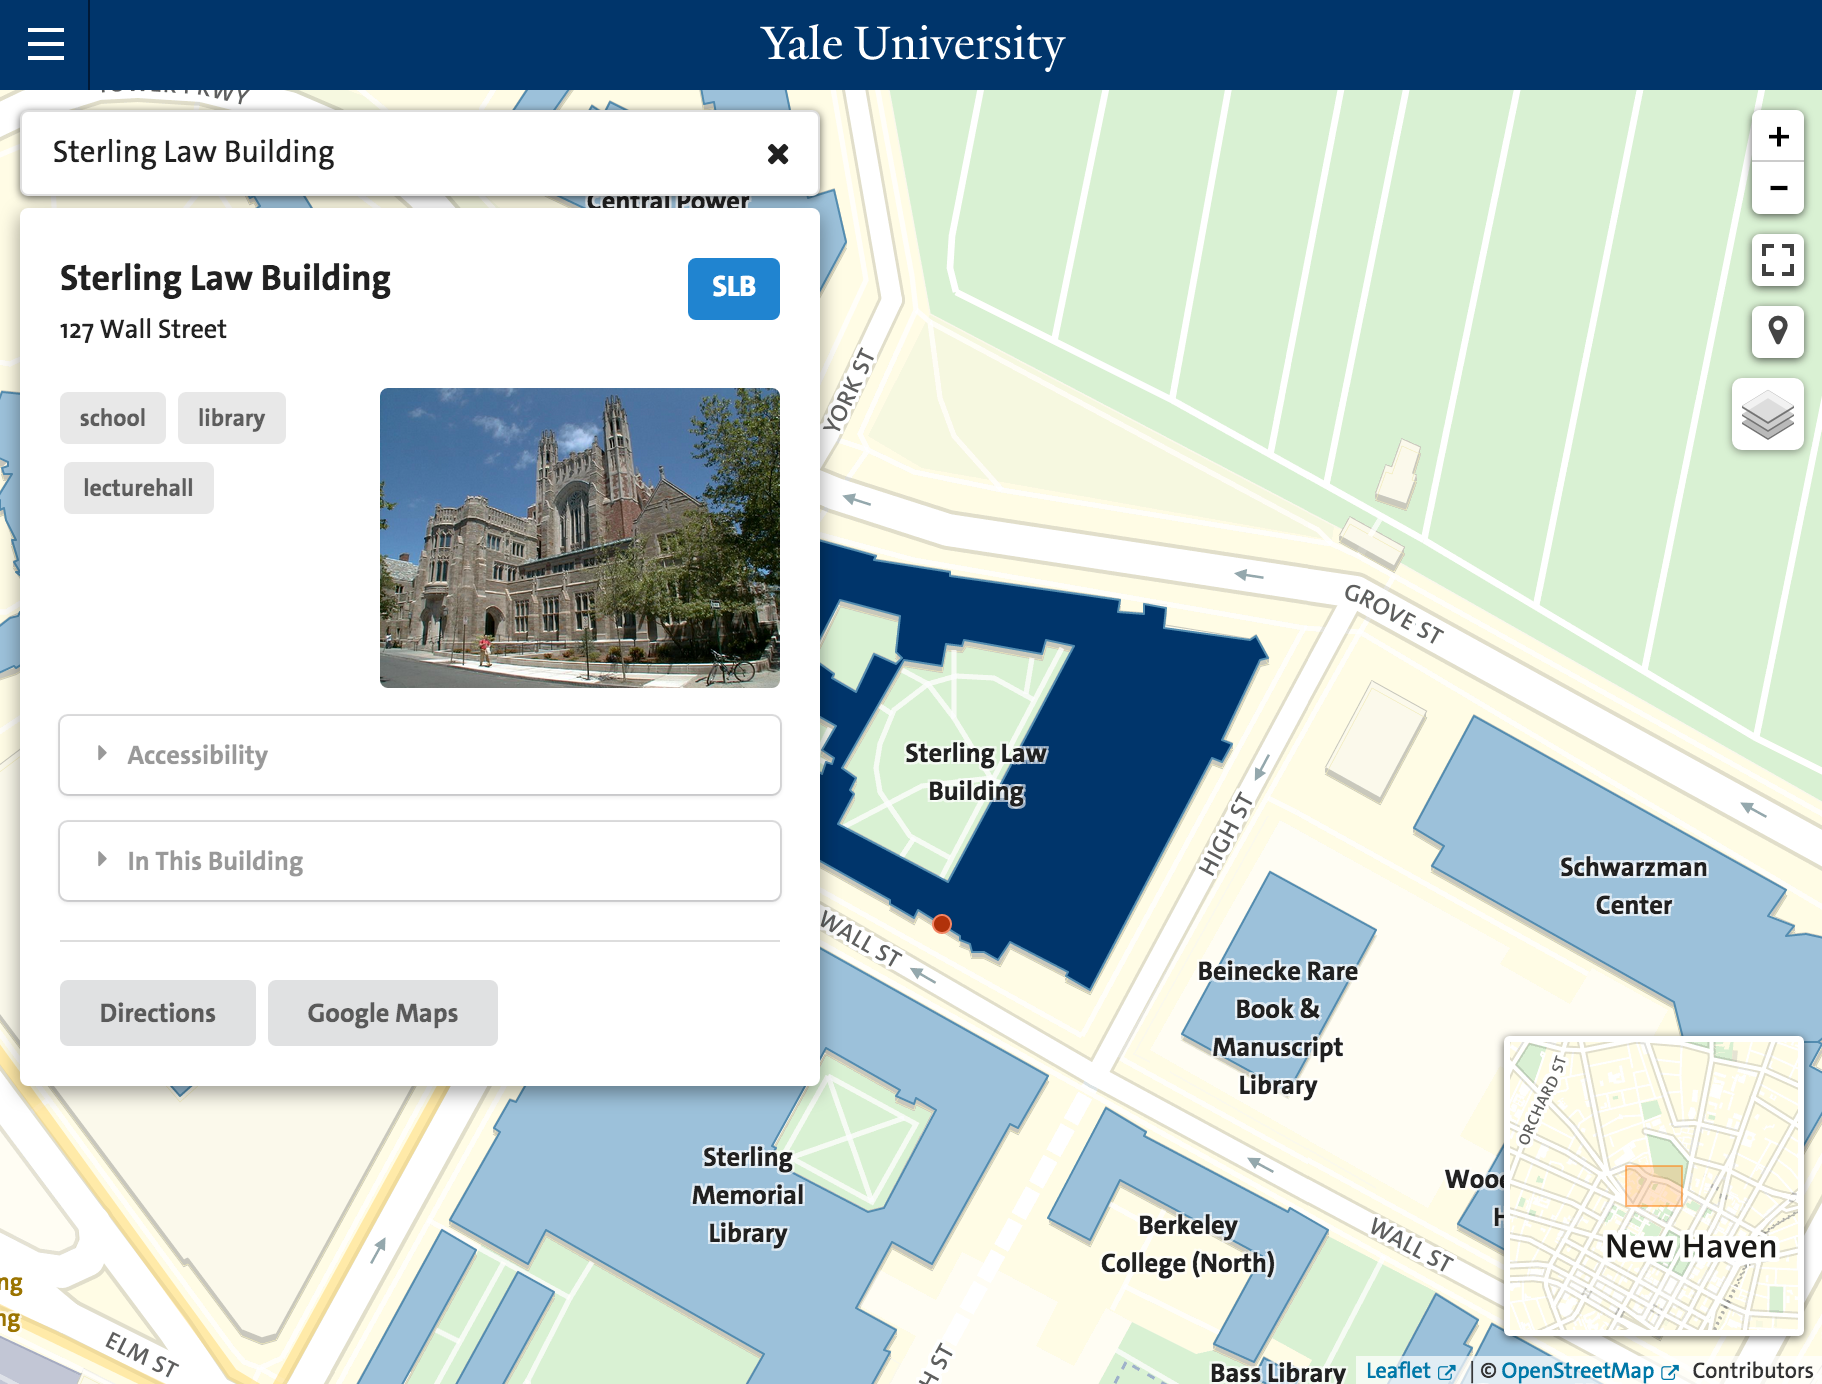Click the New Haven minimap overview
The height and width of the screenshot is (1384, 1822).
tap(1654, 1186)
